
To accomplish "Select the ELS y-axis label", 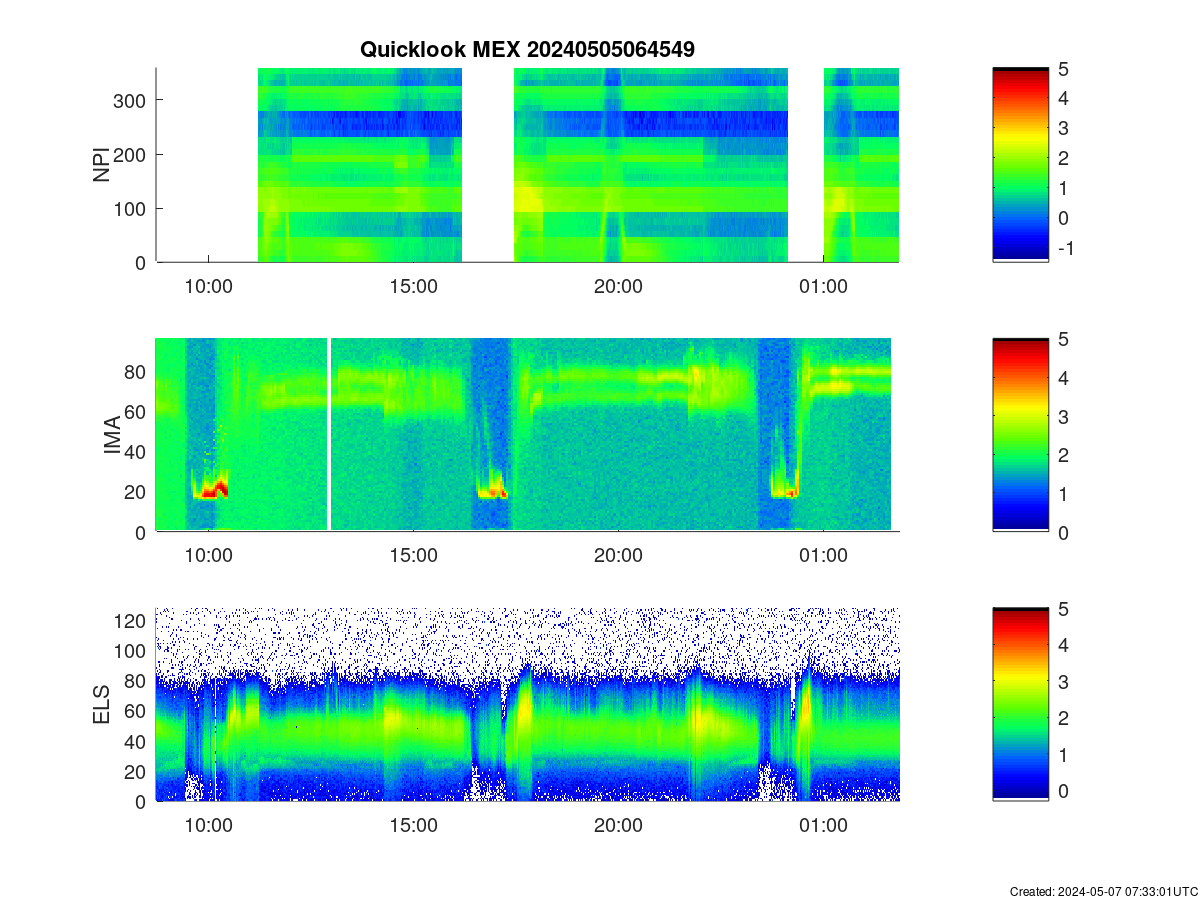I will coord(101,704).
